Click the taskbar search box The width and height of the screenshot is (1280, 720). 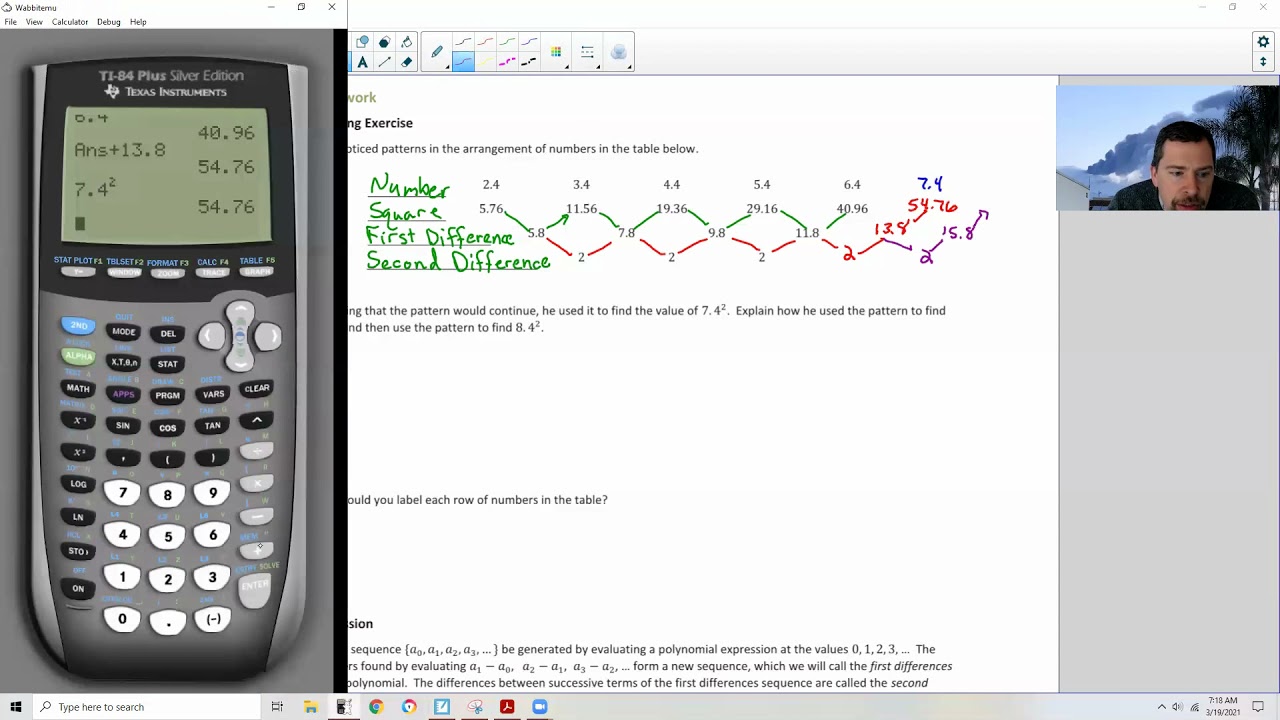tap(147, 707)
